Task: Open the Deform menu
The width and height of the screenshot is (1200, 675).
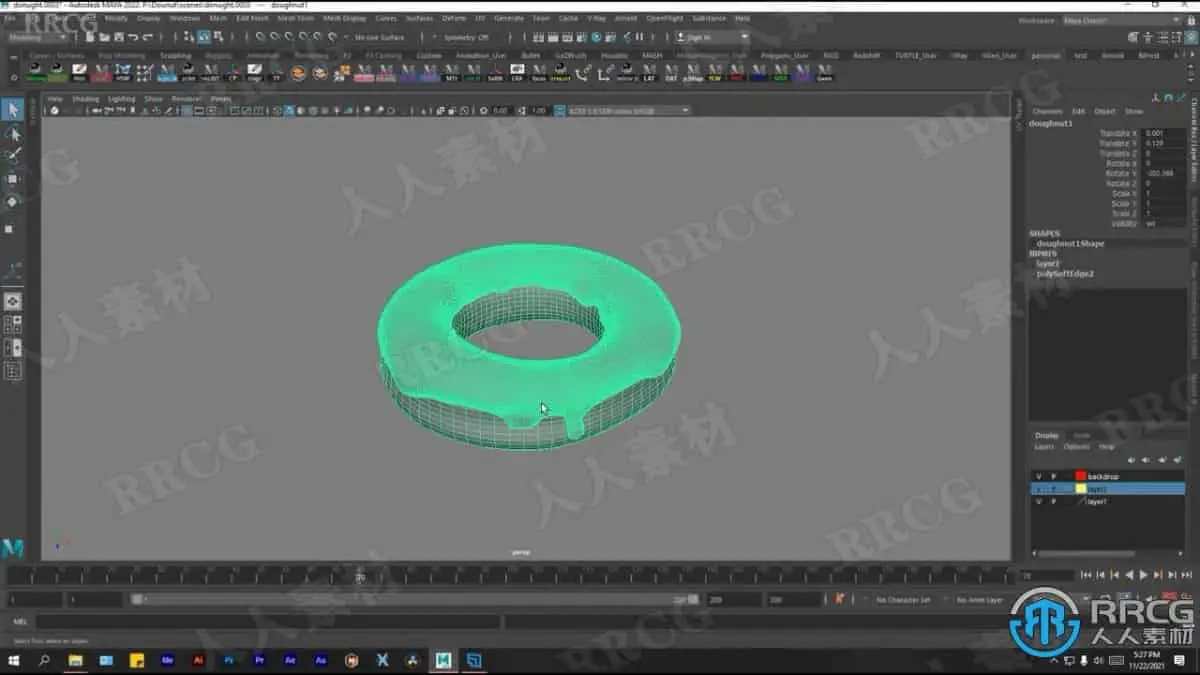Action: [x=454, y=18]
